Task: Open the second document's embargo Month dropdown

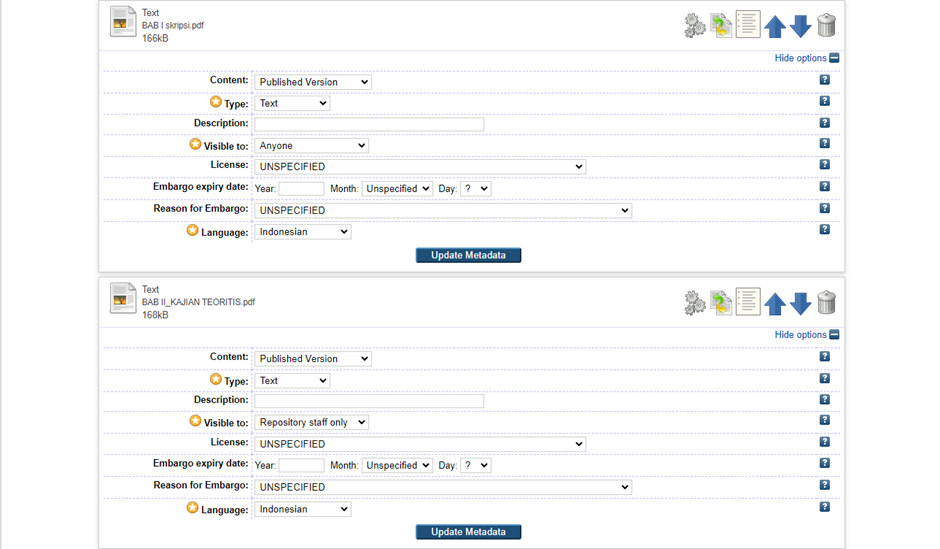Action: [x=396, y=466]
